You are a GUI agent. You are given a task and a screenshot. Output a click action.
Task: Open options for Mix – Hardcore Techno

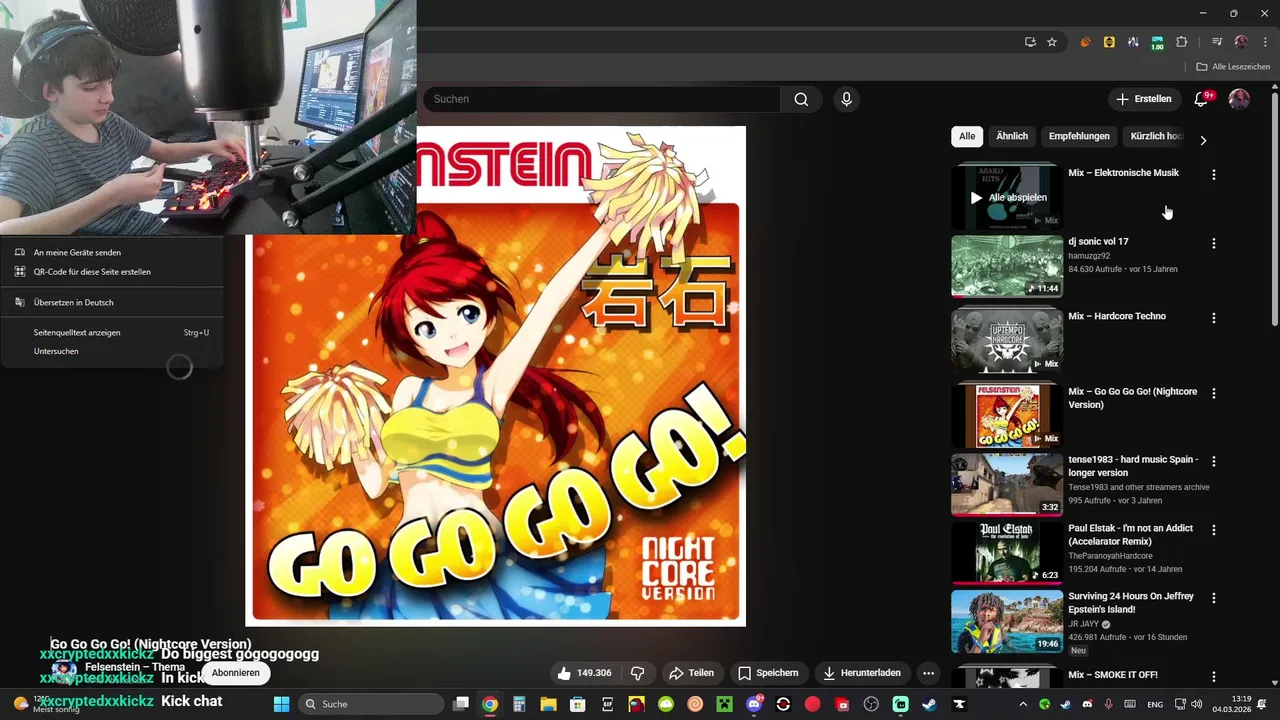pyautogui.click(x=1214, y=318)
